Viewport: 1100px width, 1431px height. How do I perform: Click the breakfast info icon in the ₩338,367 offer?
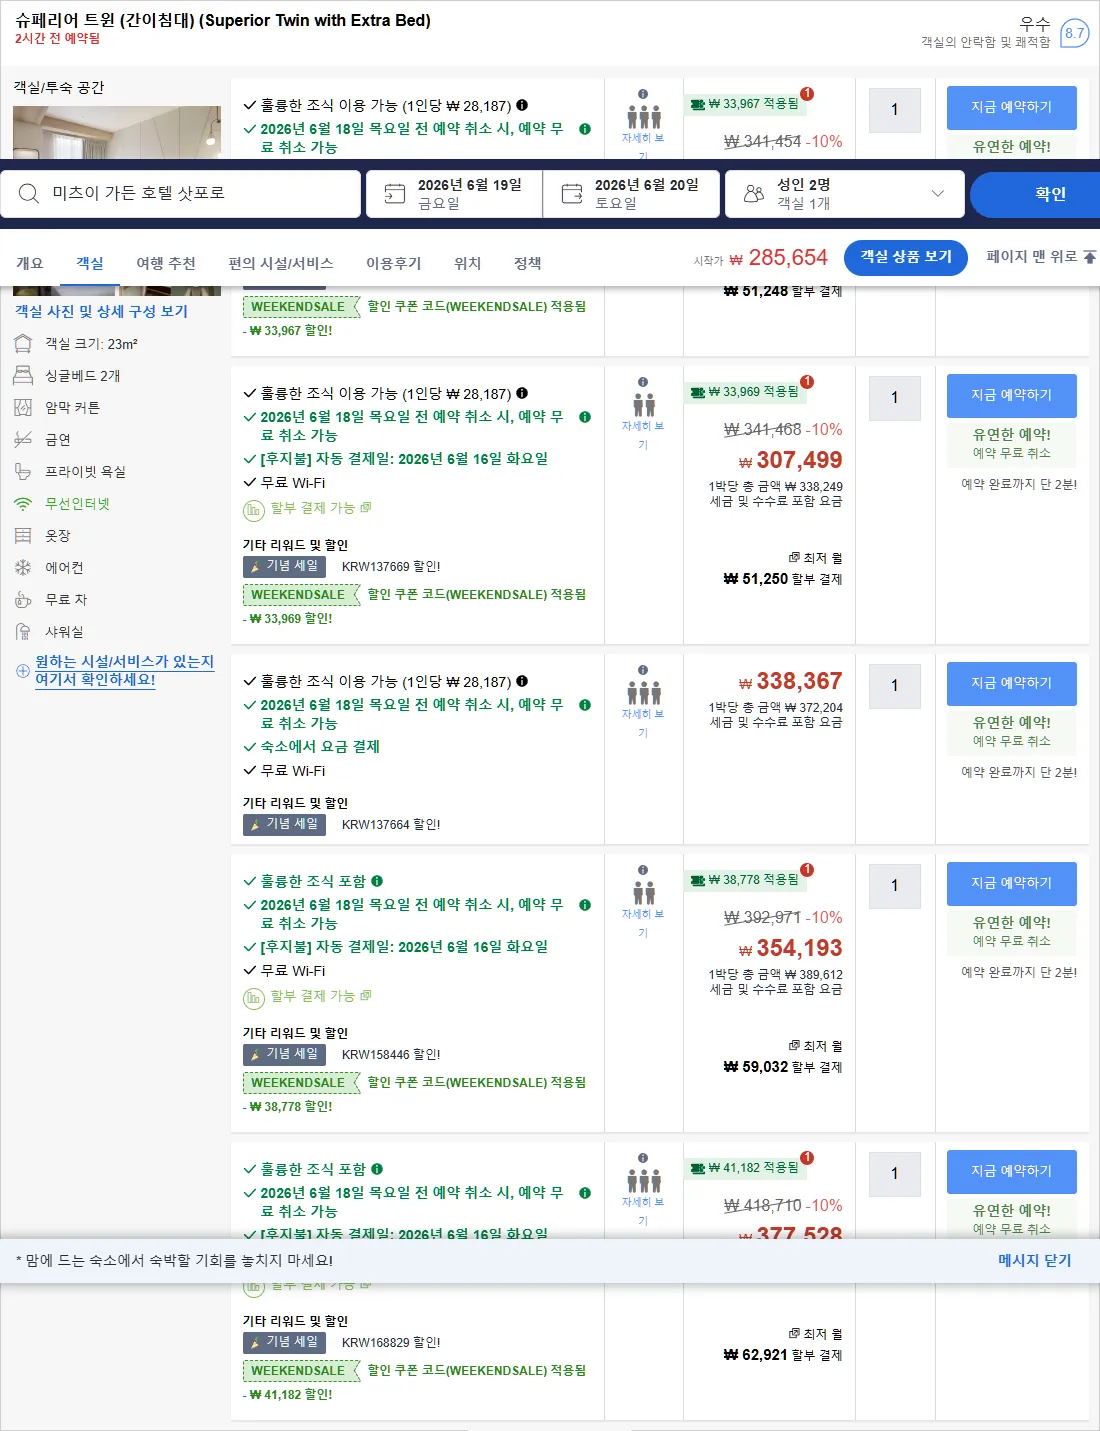[x=522, y=682]
